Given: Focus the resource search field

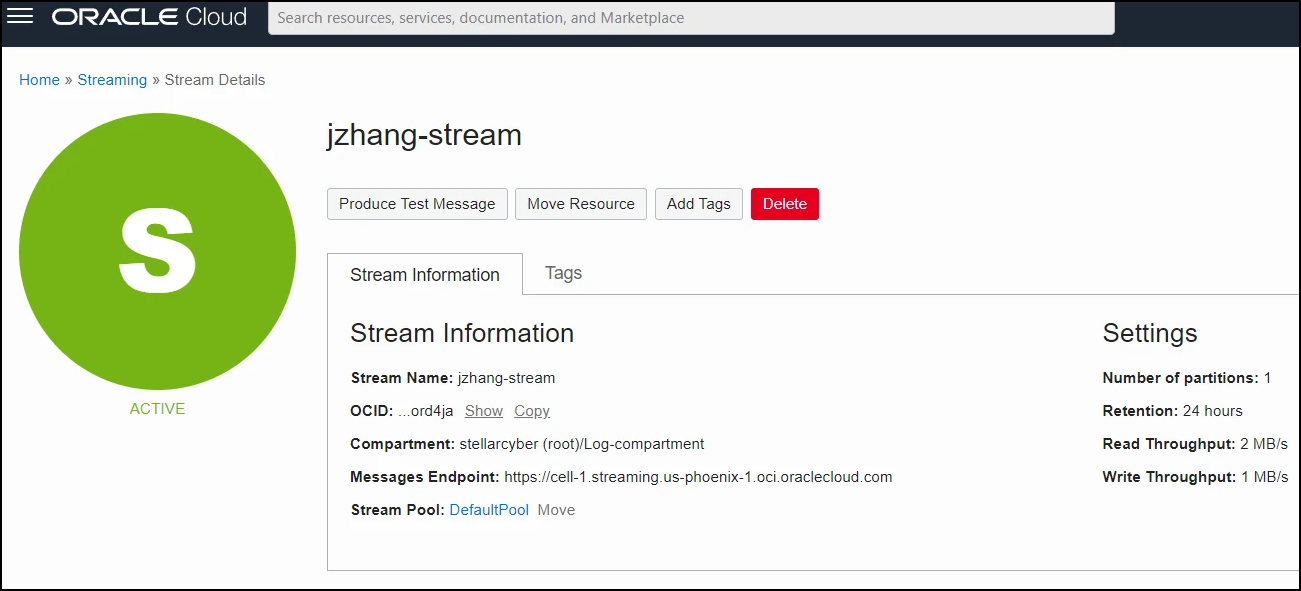Looking at the screenshot, I should [690, 18].
